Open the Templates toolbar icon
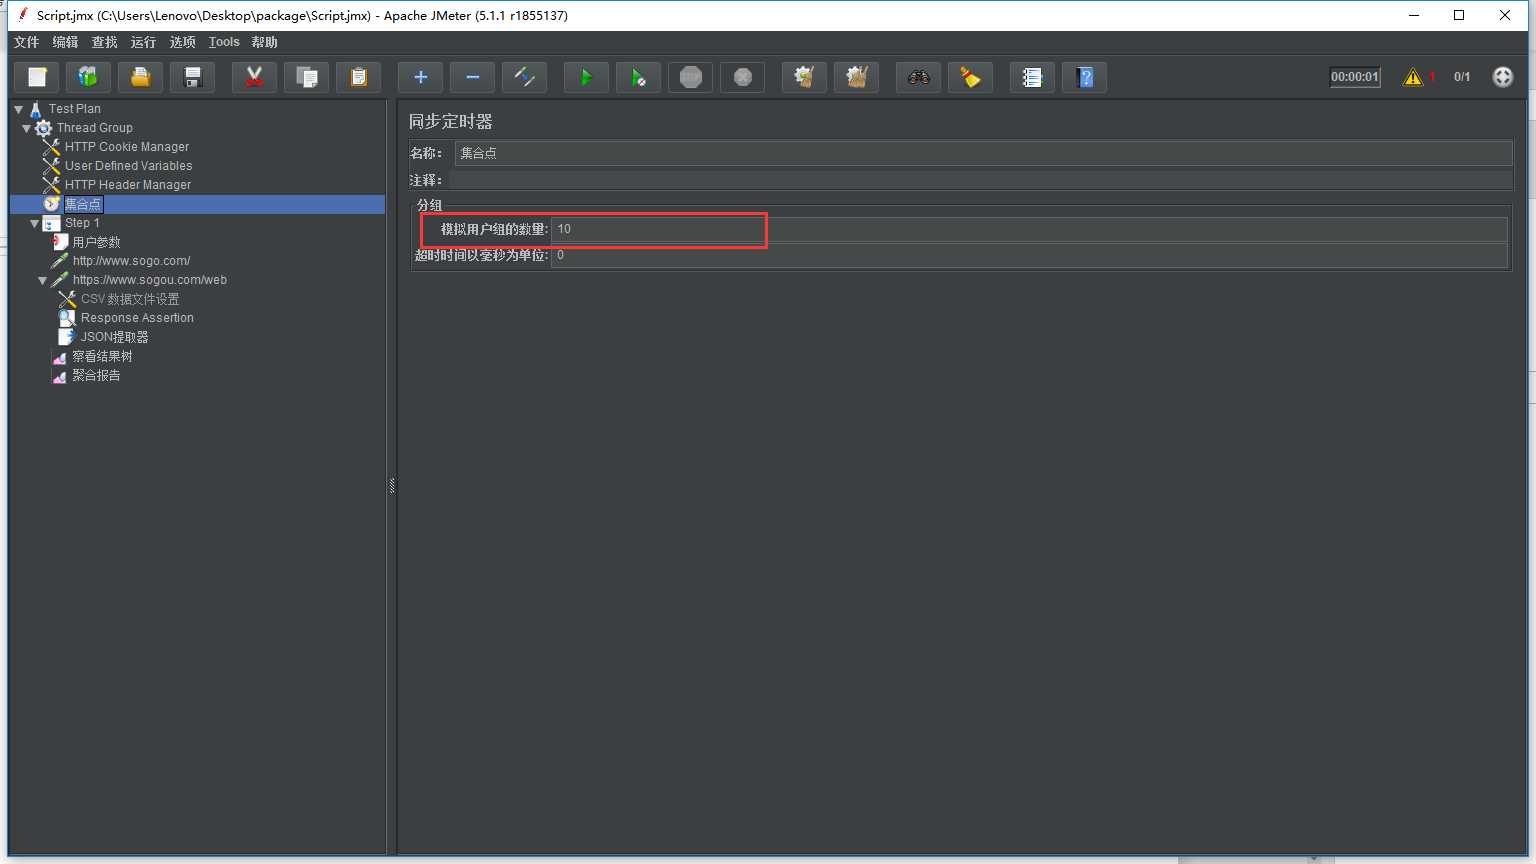 tap(89, 77)
